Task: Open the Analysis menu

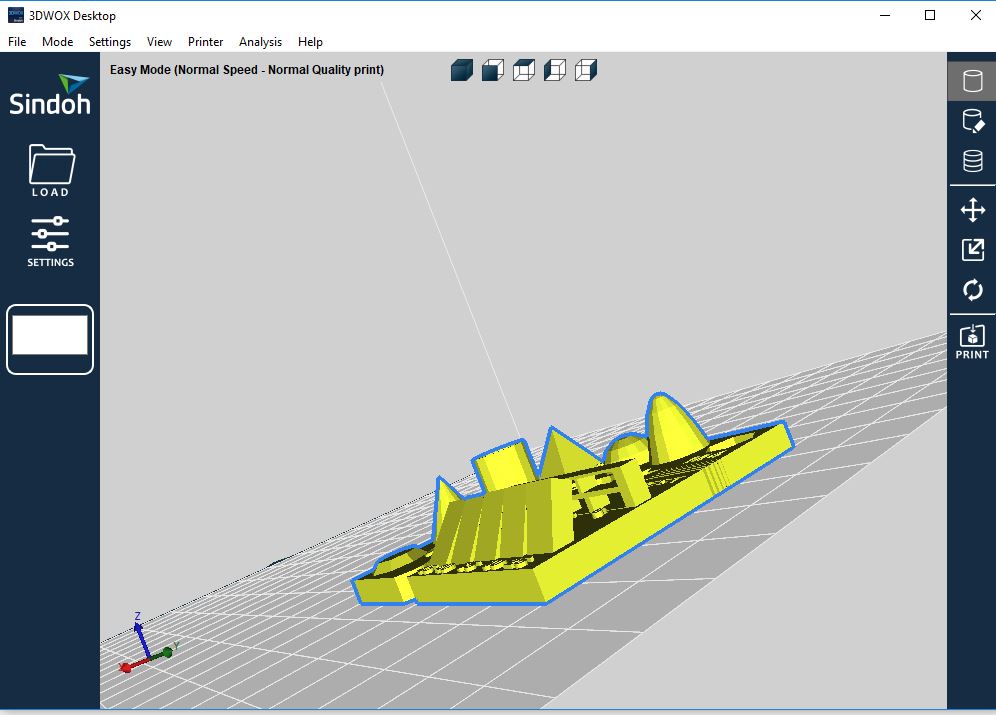Action: point(260,42)
